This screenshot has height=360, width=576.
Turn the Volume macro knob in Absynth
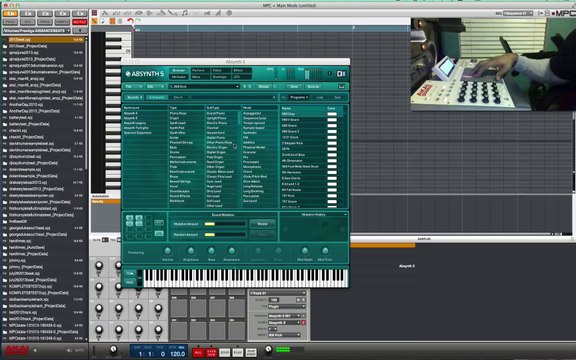[168, 251]
